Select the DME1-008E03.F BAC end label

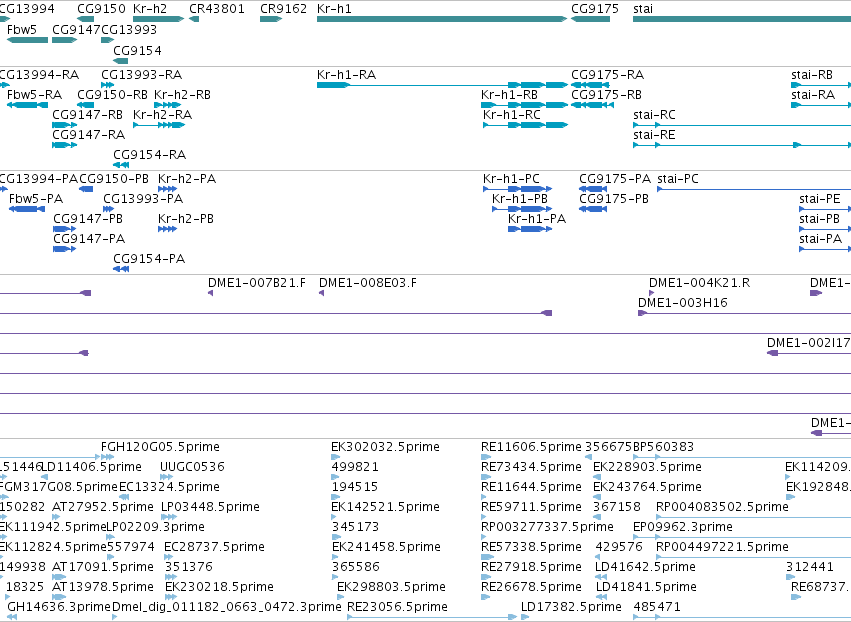click(x=368, y=283)
